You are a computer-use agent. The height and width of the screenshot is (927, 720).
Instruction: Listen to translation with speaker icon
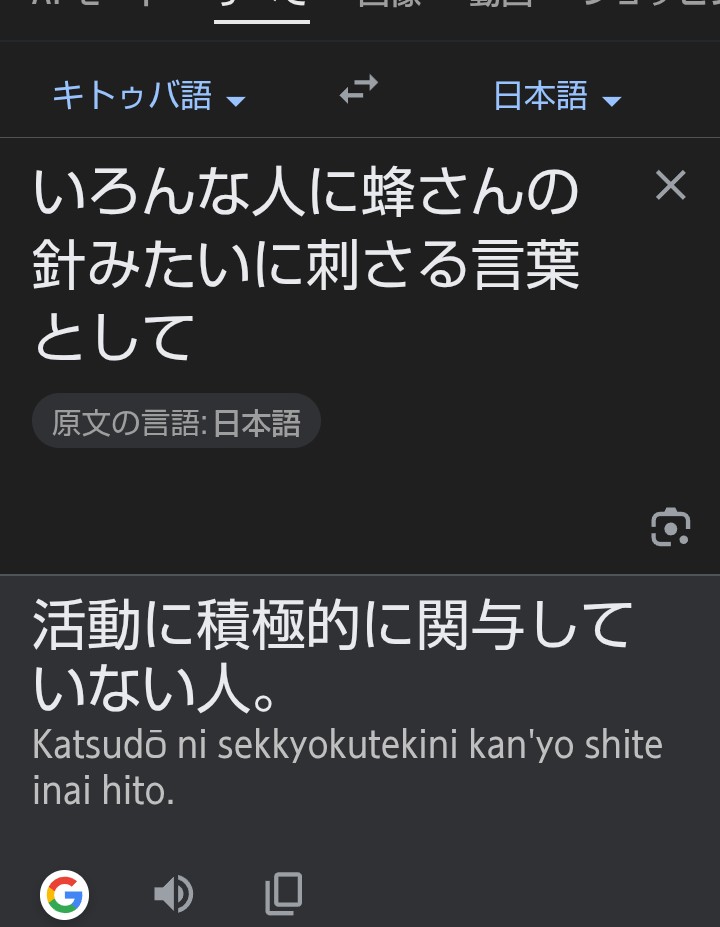(173, 894)
